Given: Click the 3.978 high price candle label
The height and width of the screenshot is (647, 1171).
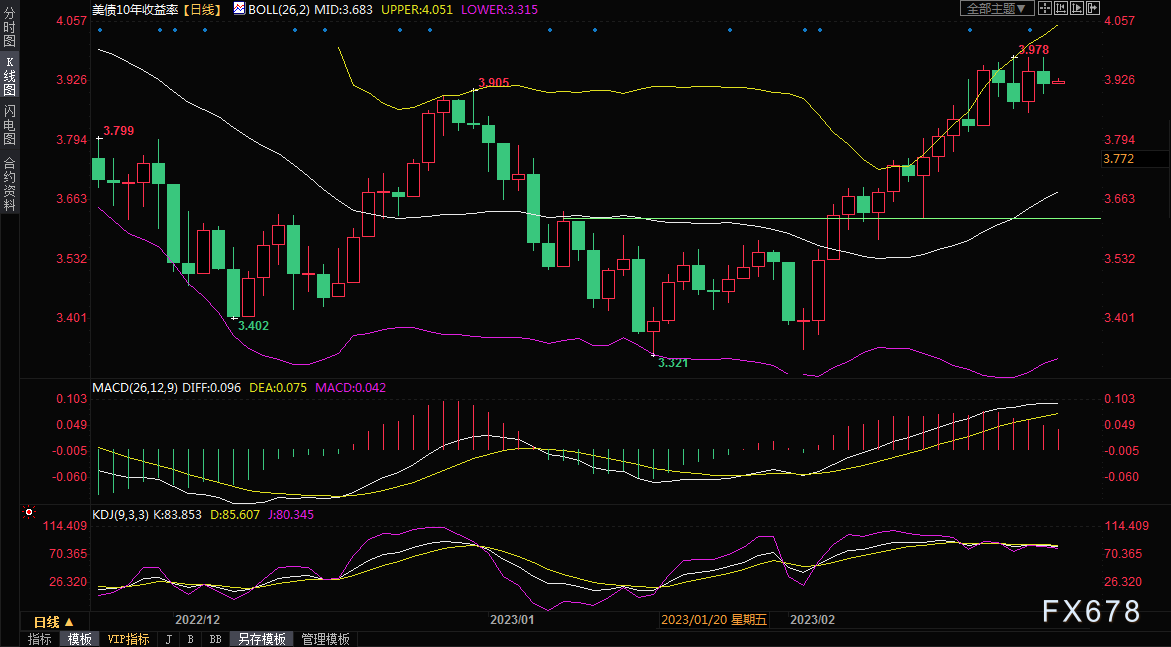Looking at the screenshot, I should click(1033, 49).
